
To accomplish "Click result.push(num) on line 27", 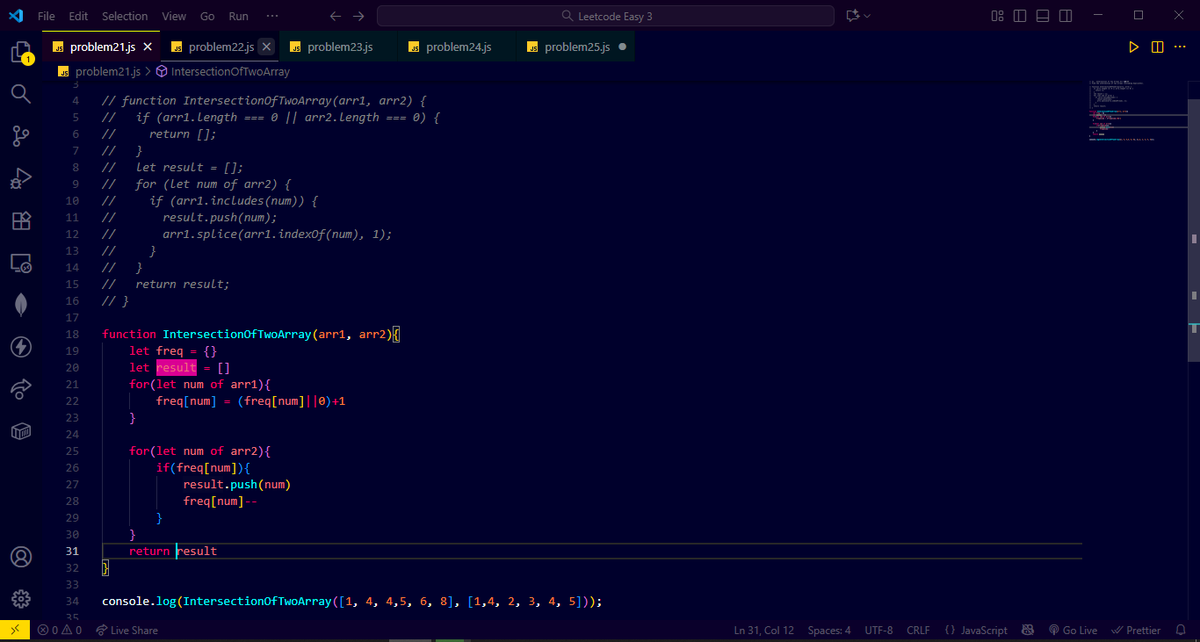I will point(237,484).
